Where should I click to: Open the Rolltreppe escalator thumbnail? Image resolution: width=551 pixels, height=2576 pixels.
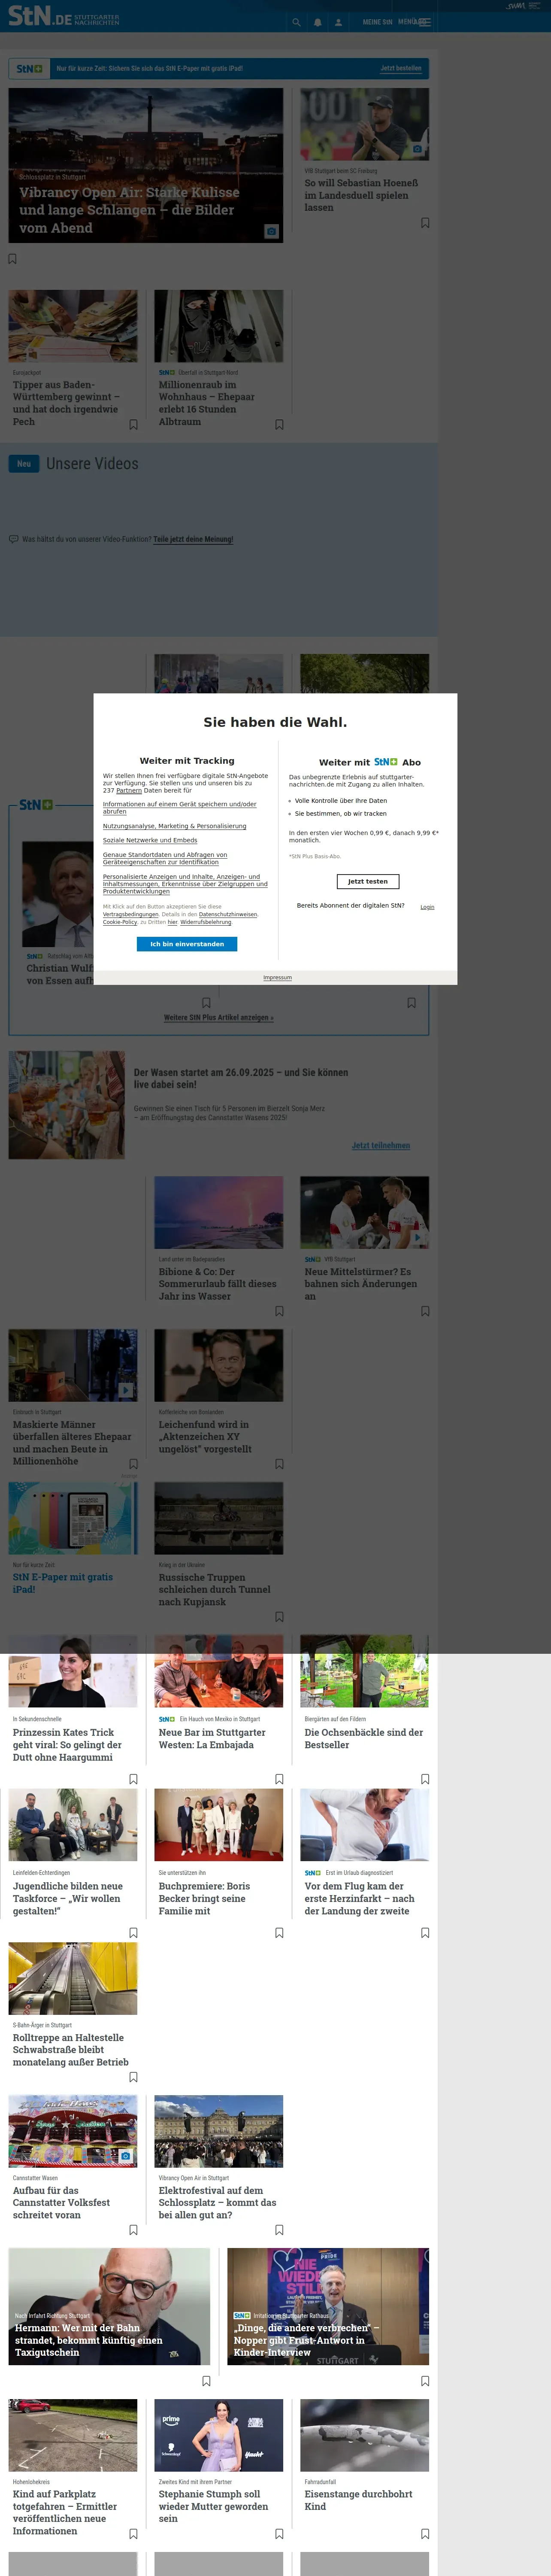pos(73,1978)
